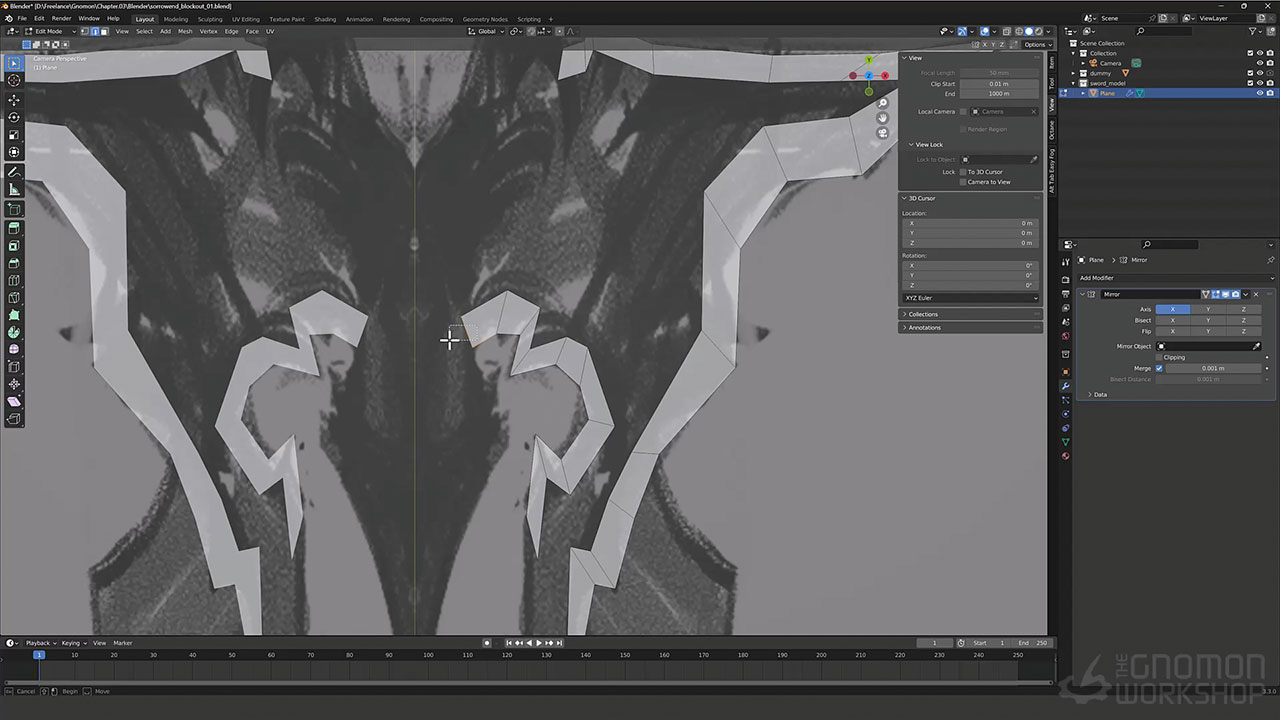
Task: Expand the Collections panel
Action: [x=923, y=314]
